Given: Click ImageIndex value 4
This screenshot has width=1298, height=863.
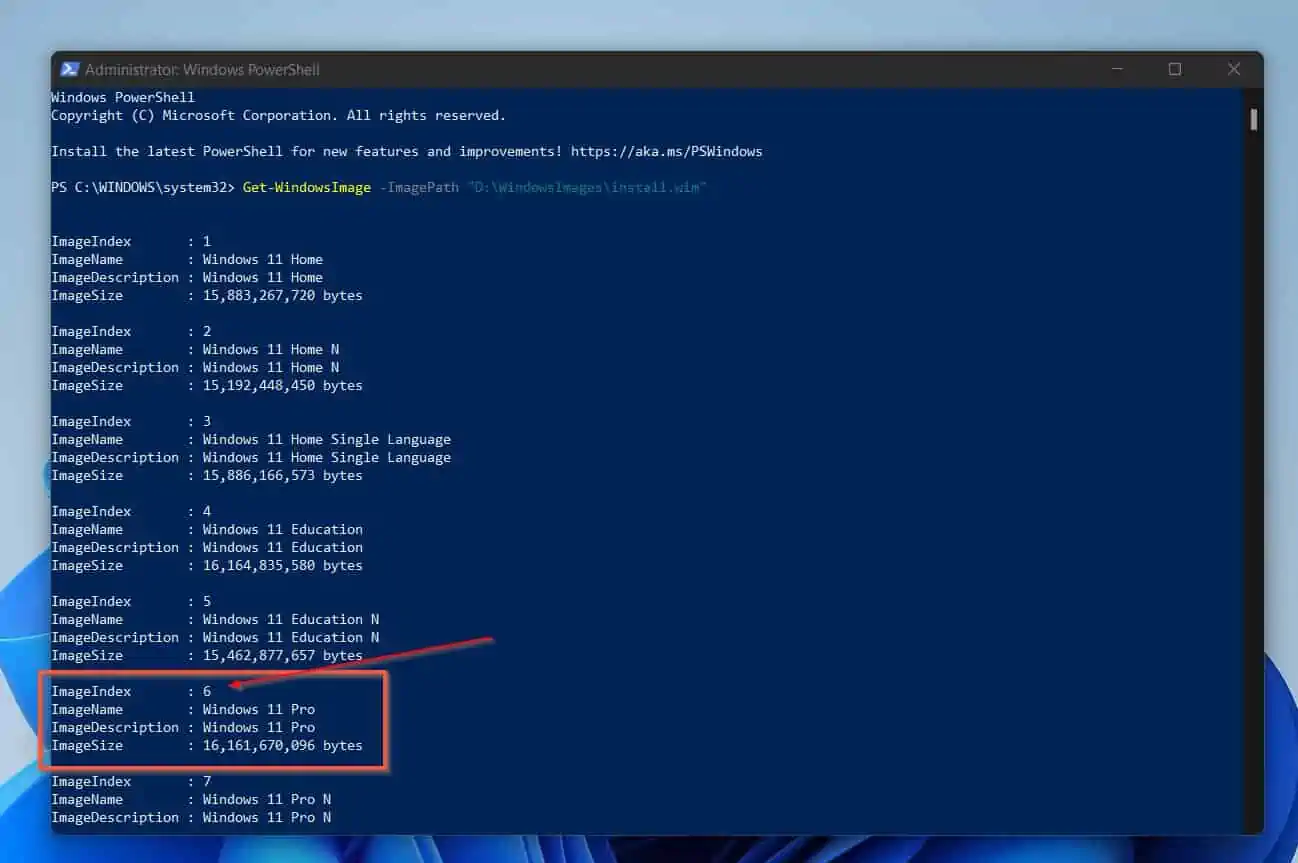Looking at the screenshot, I should (x=207, y=512).
